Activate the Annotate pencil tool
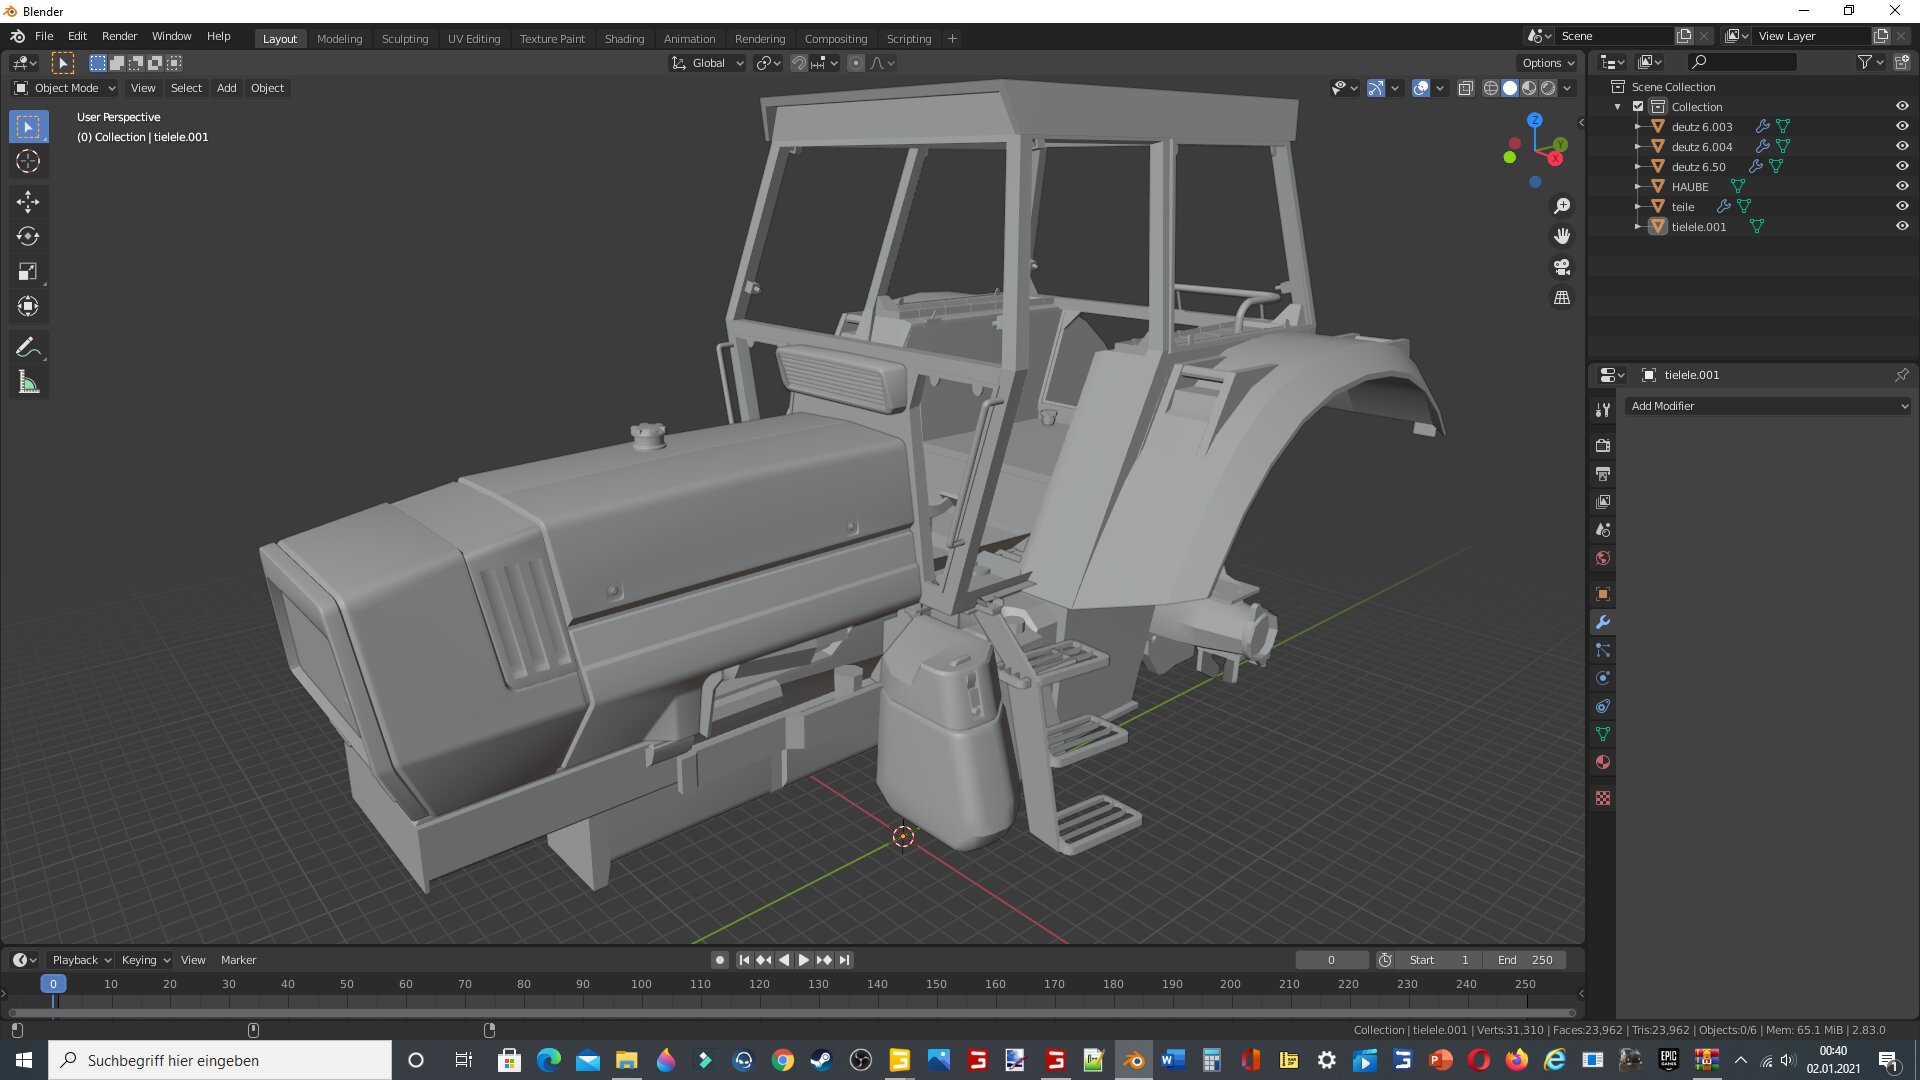Image resolution: width=1920 pixels, height=1080 pixels. coord(28,347)
